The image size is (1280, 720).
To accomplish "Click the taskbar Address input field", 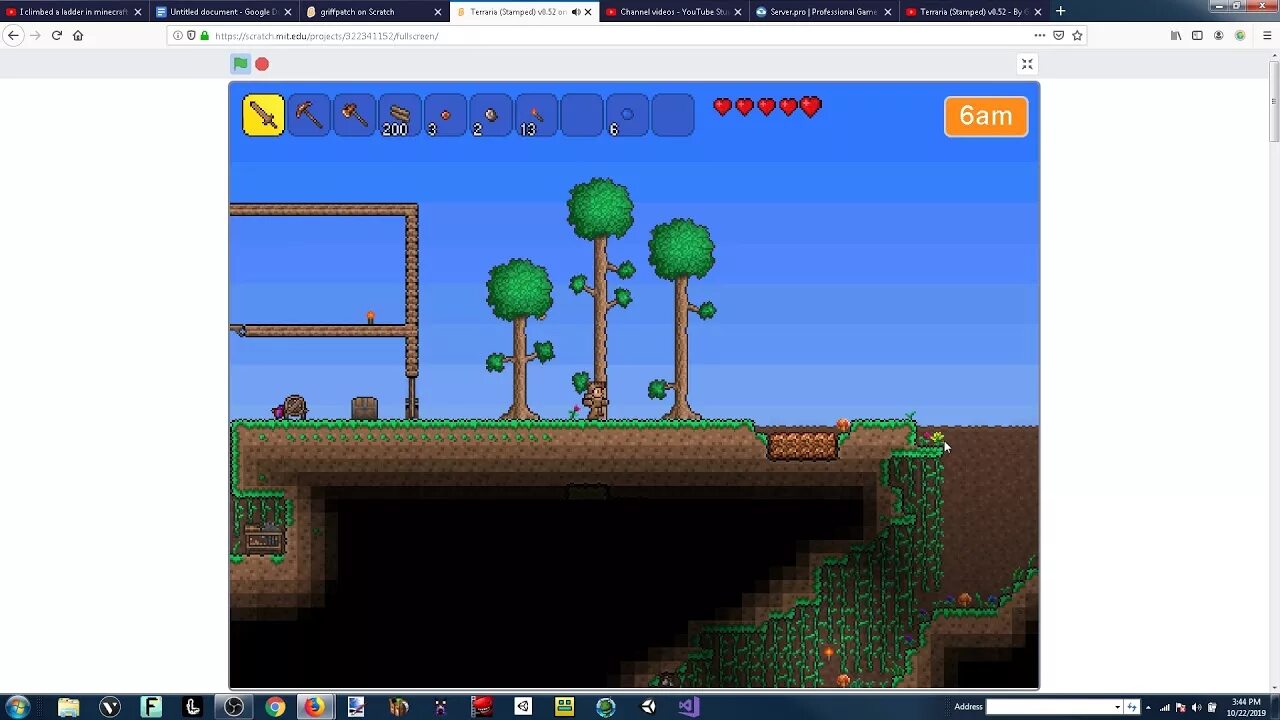I will (x=1049, y=707).
